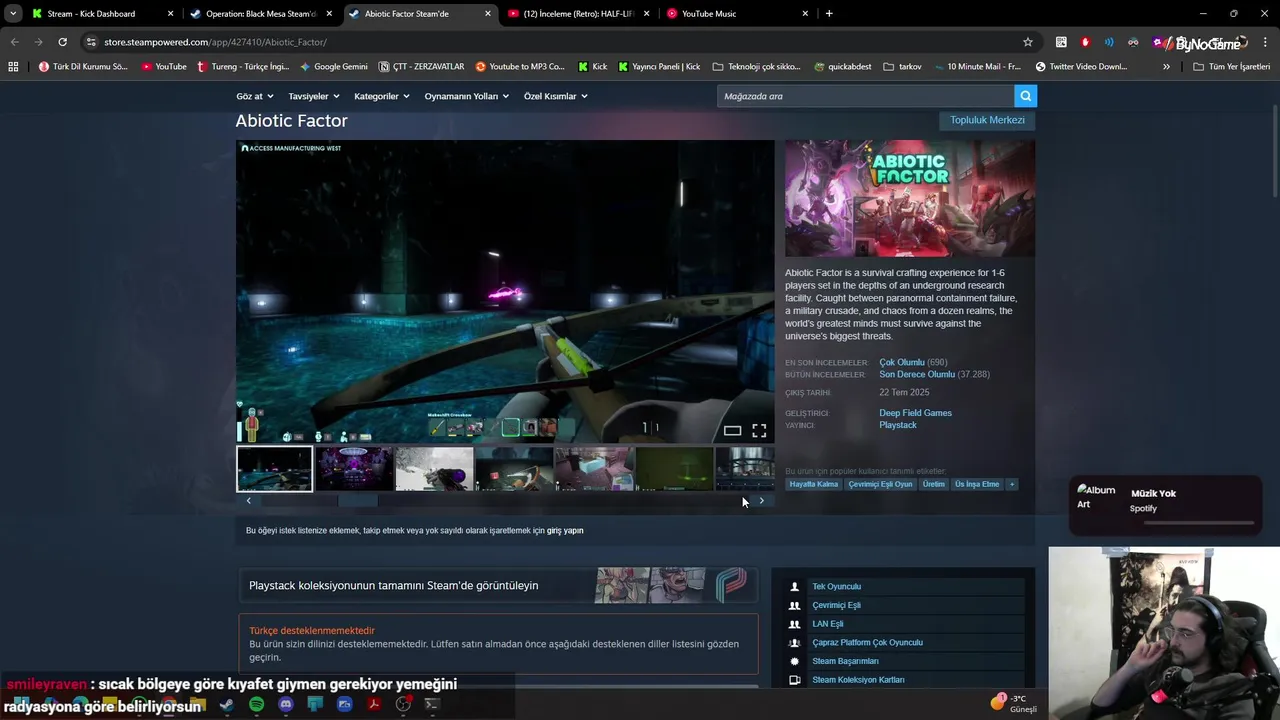This screenshot has height=720, width=1280.
Task: Click the browser page vertical scrollbar
Action: (1275, 150)
